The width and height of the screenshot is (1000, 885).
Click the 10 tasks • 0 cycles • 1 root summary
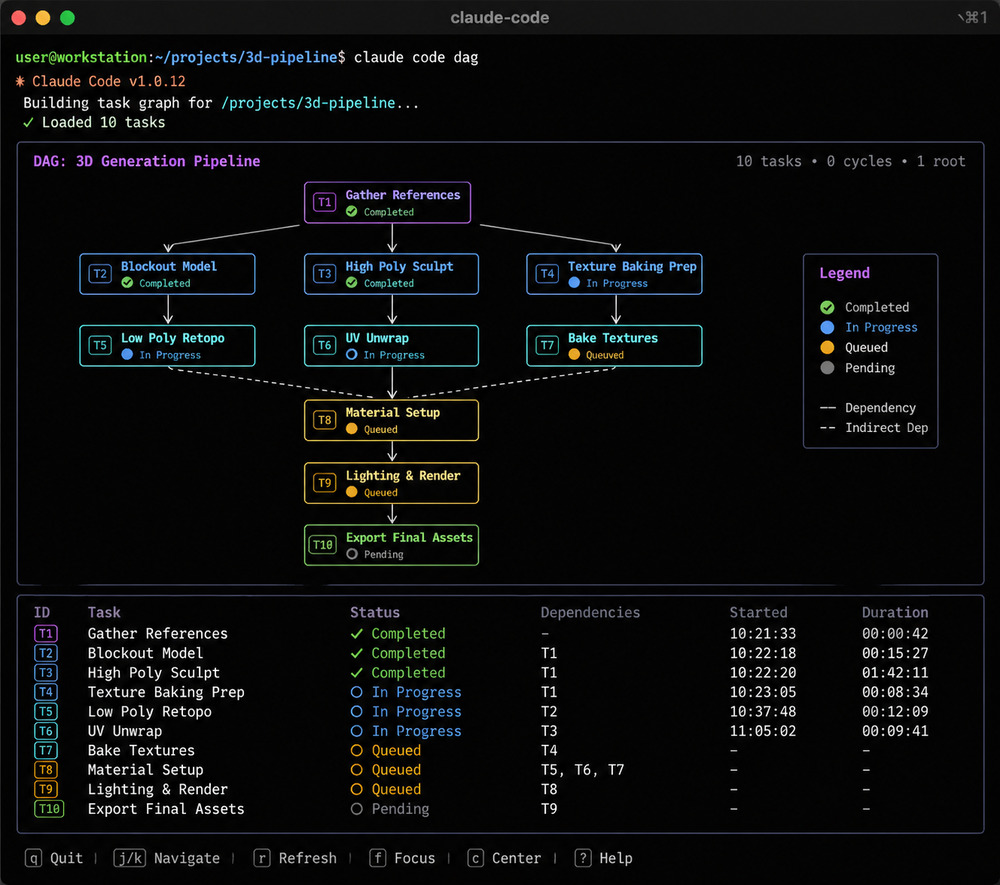[851, 161]
